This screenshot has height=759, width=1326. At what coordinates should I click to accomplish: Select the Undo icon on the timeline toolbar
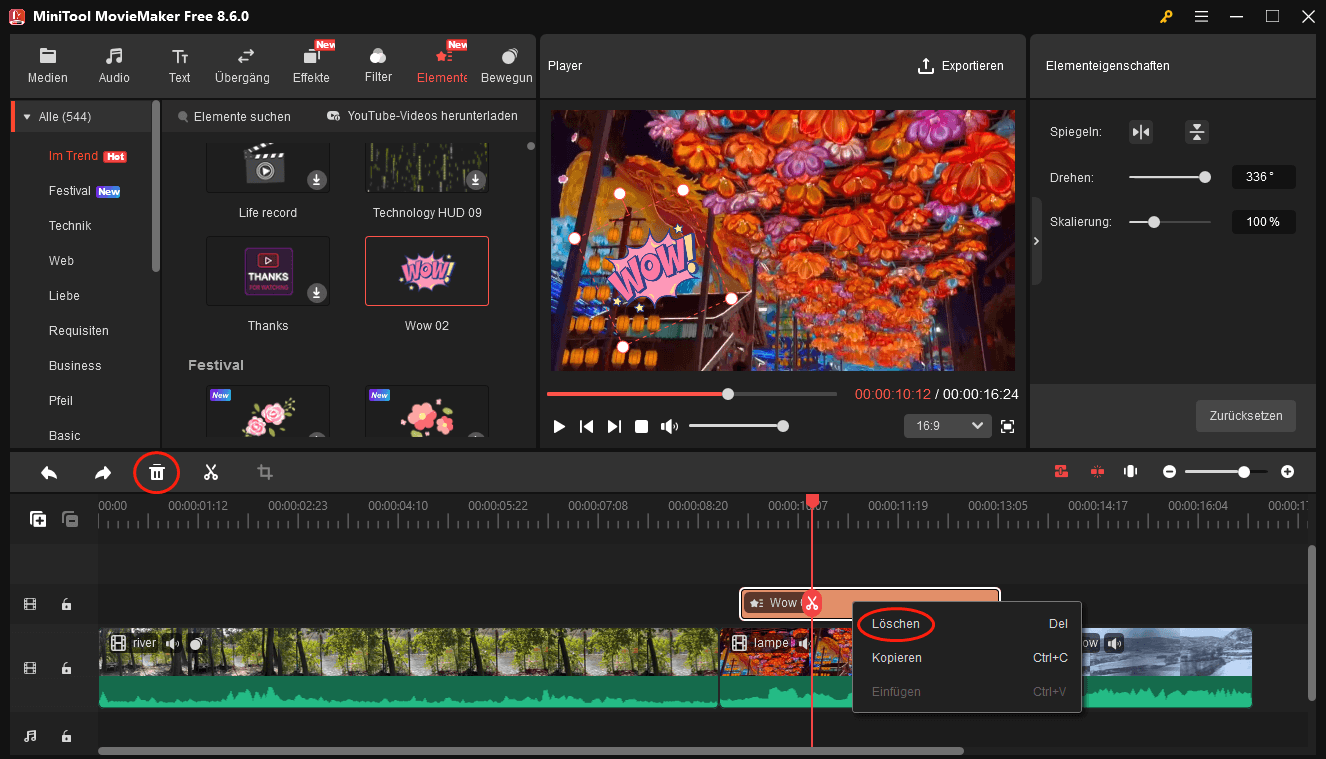coord(49,471)
